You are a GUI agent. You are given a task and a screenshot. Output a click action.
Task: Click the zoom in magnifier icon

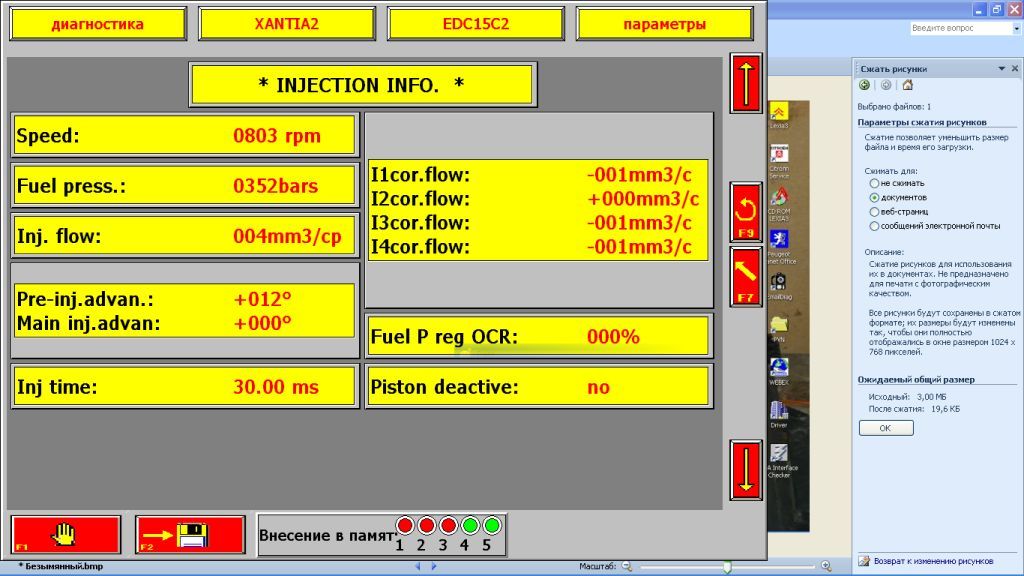point(826,566)
